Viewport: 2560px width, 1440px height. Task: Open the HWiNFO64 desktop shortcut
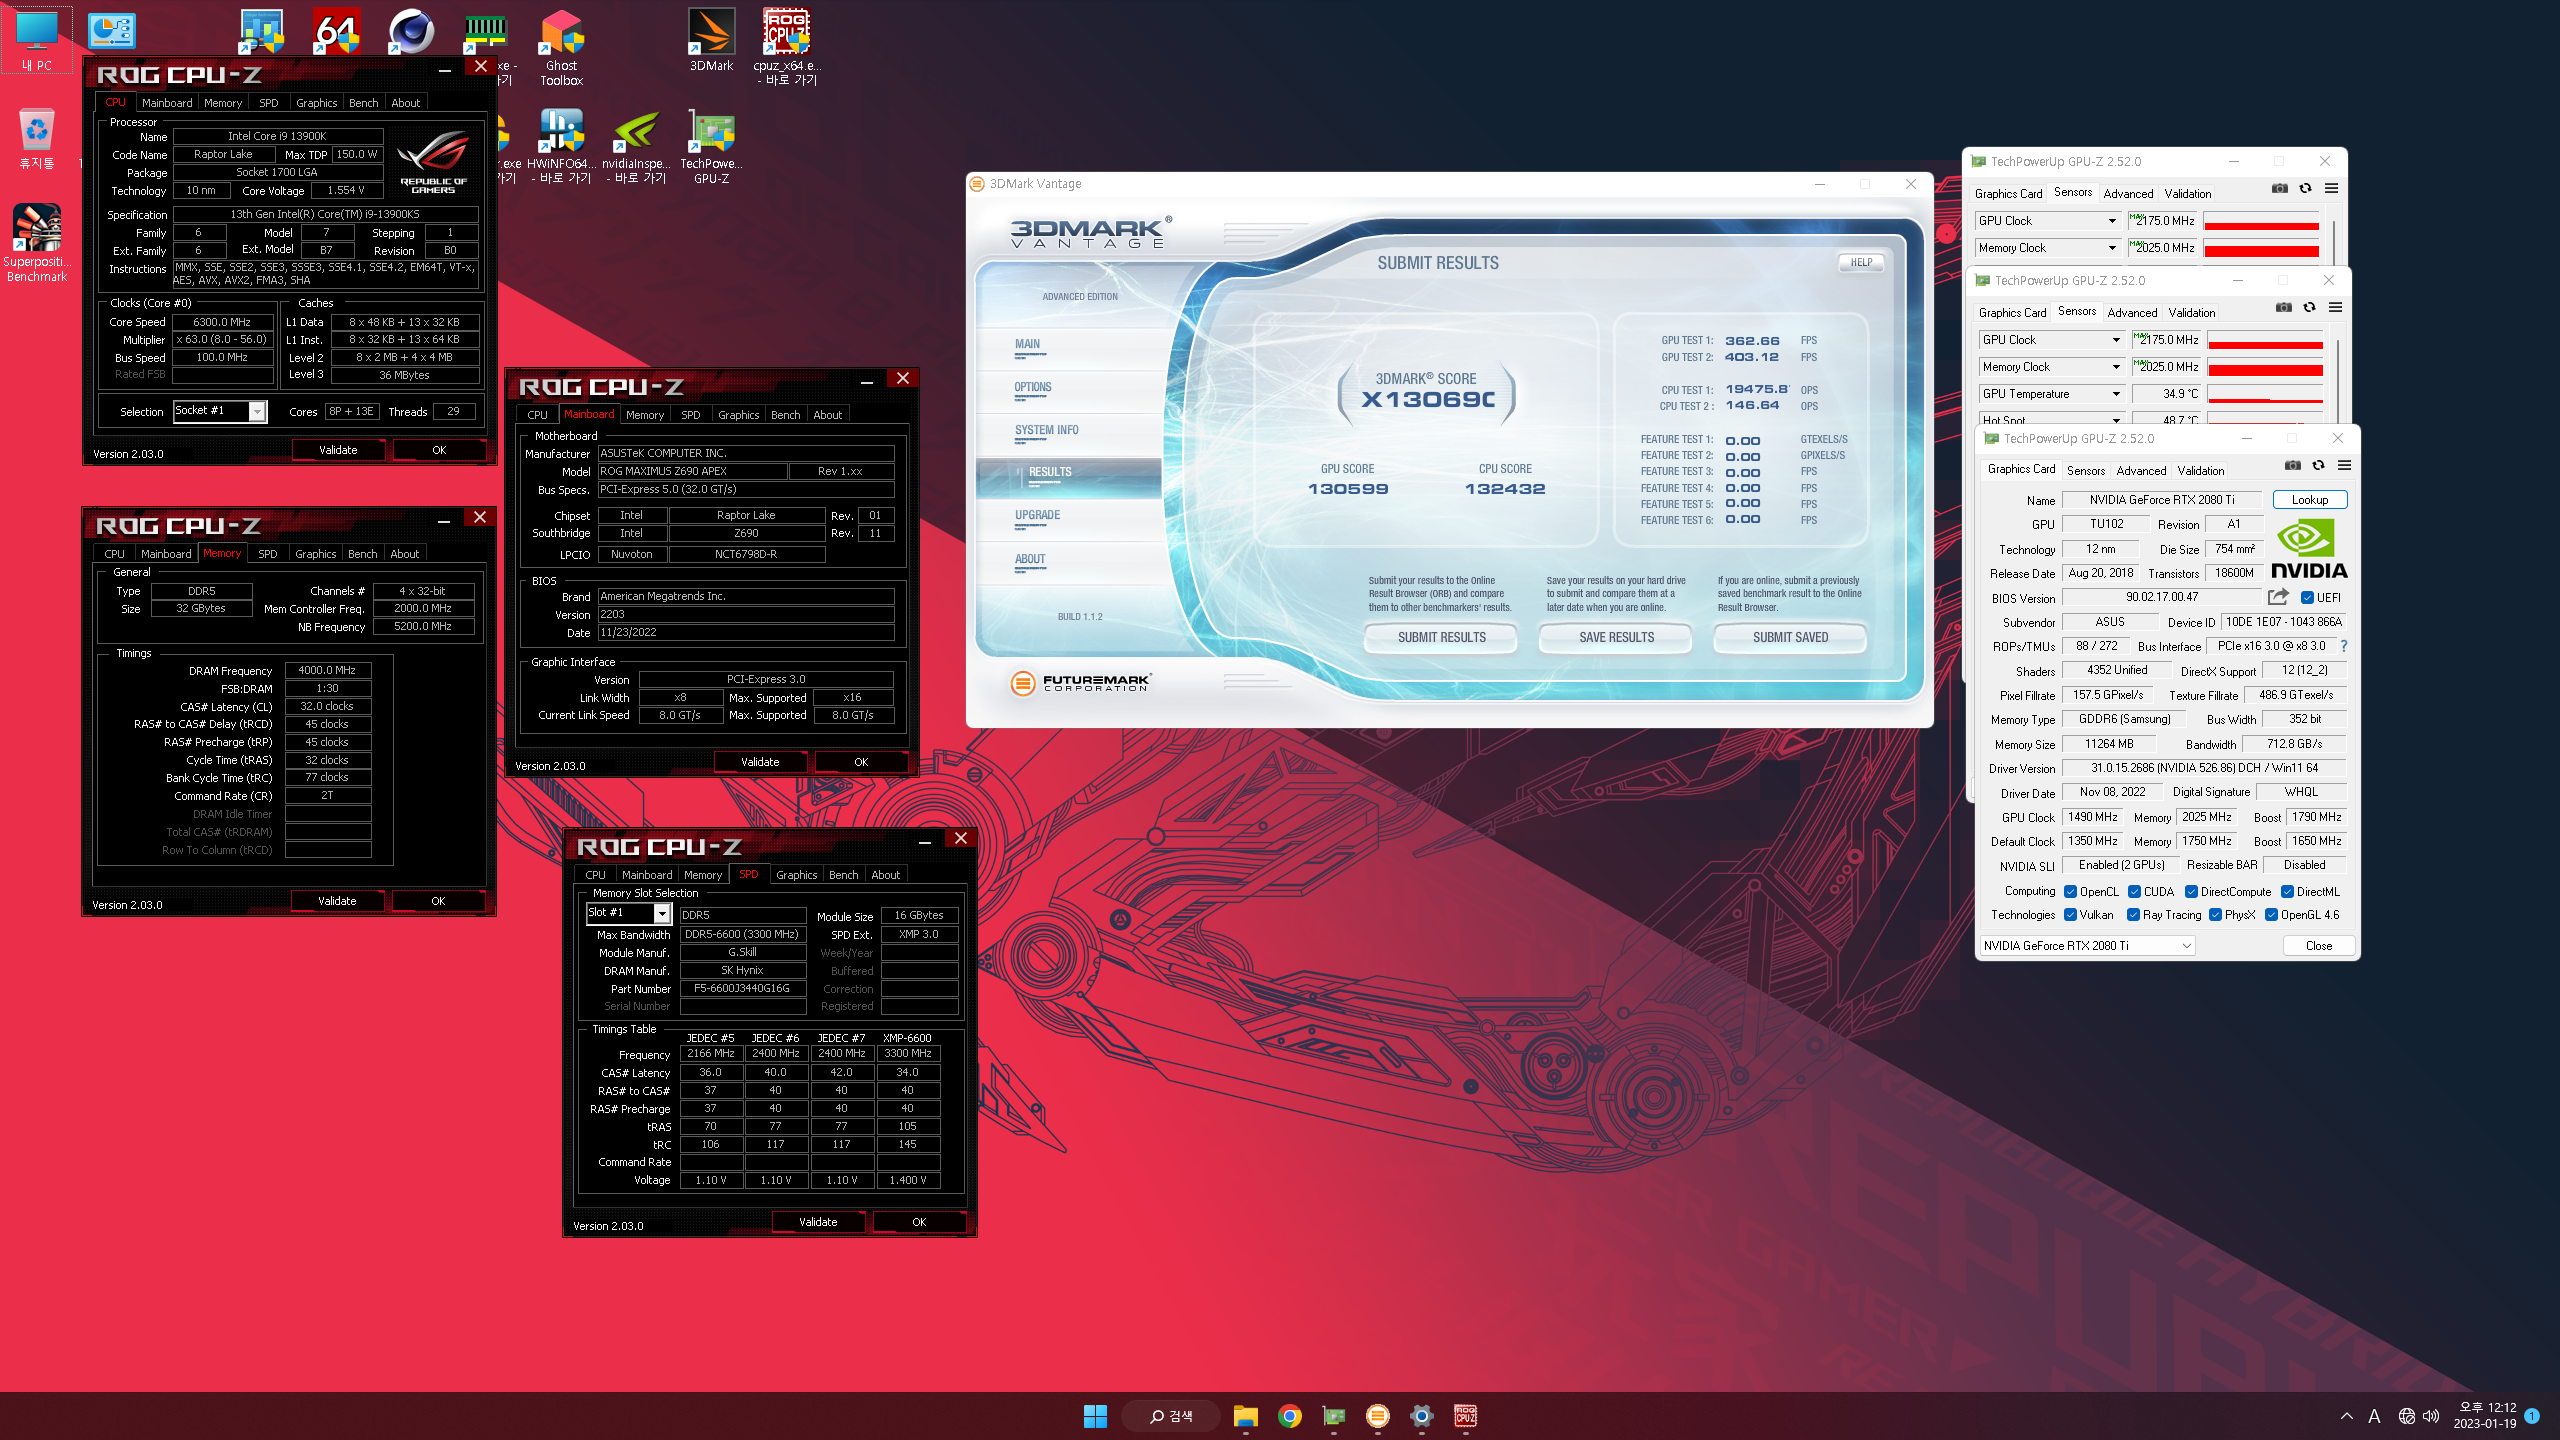coord(561,146)
